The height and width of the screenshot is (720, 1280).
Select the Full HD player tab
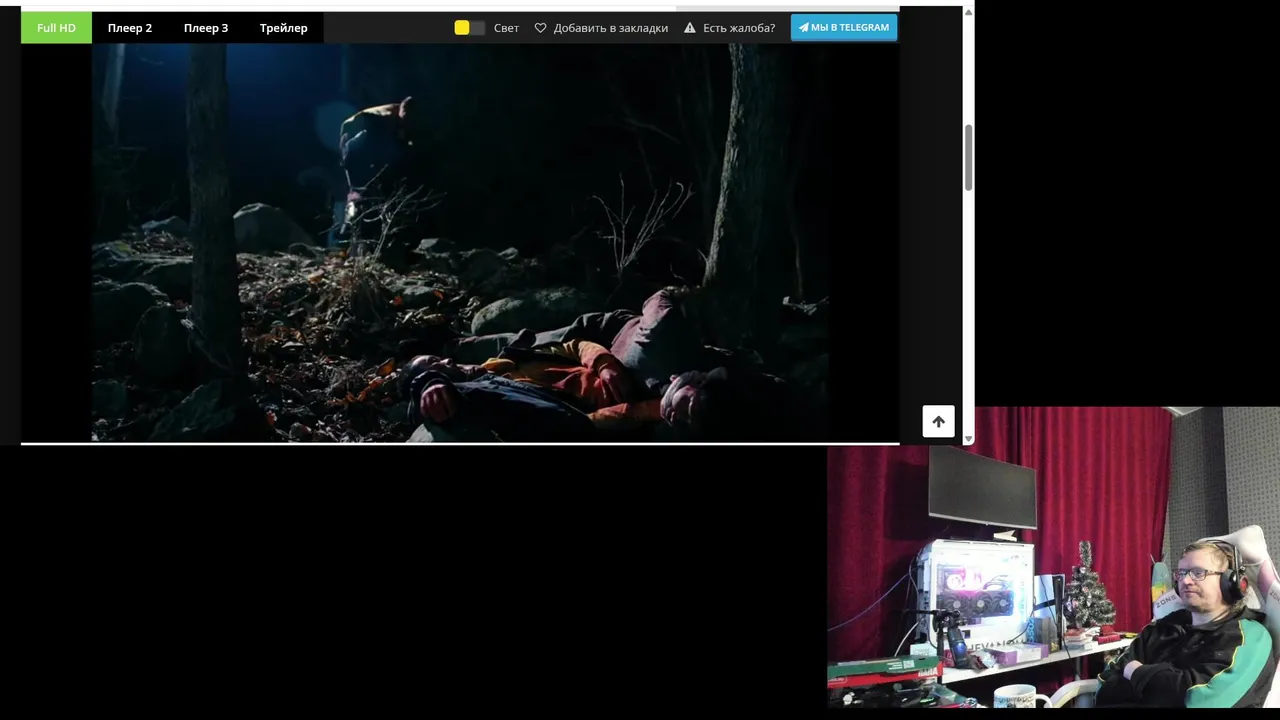(56, 28)
